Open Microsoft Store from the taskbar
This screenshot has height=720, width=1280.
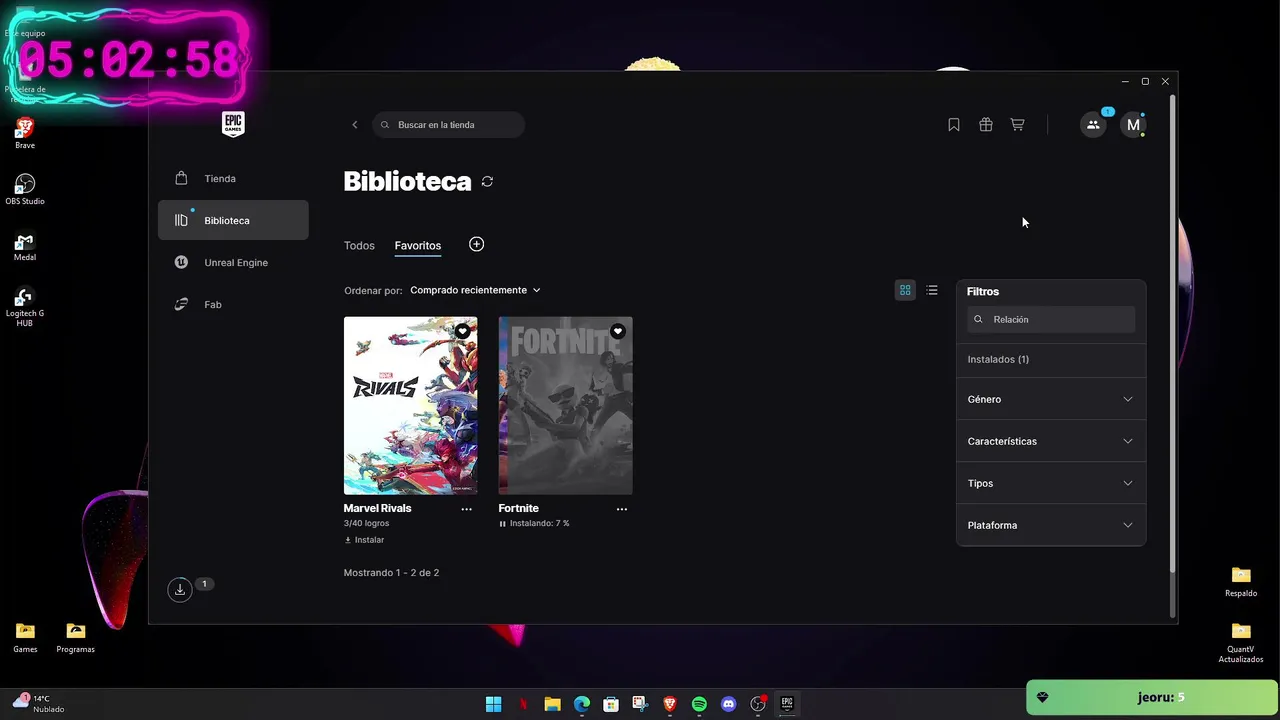click(611, 704)
